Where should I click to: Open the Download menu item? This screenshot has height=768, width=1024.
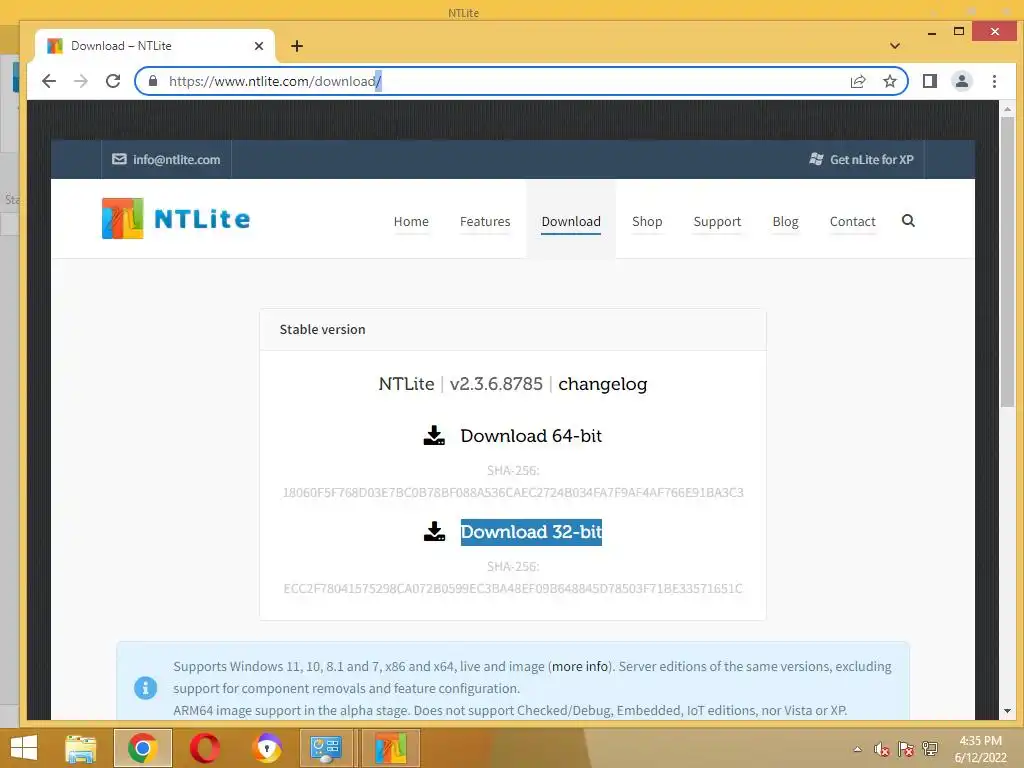point(571,221)
